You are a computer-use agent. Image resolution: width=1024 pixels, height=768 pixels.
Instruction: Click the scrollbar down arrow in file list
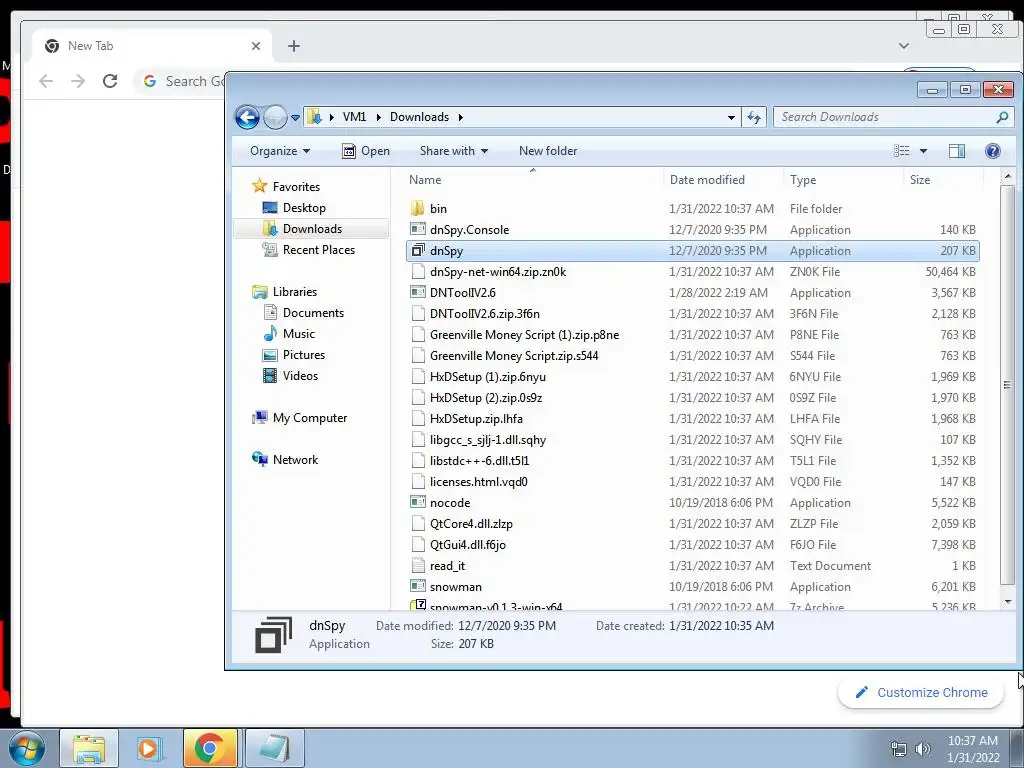[x=1008, y=601]
